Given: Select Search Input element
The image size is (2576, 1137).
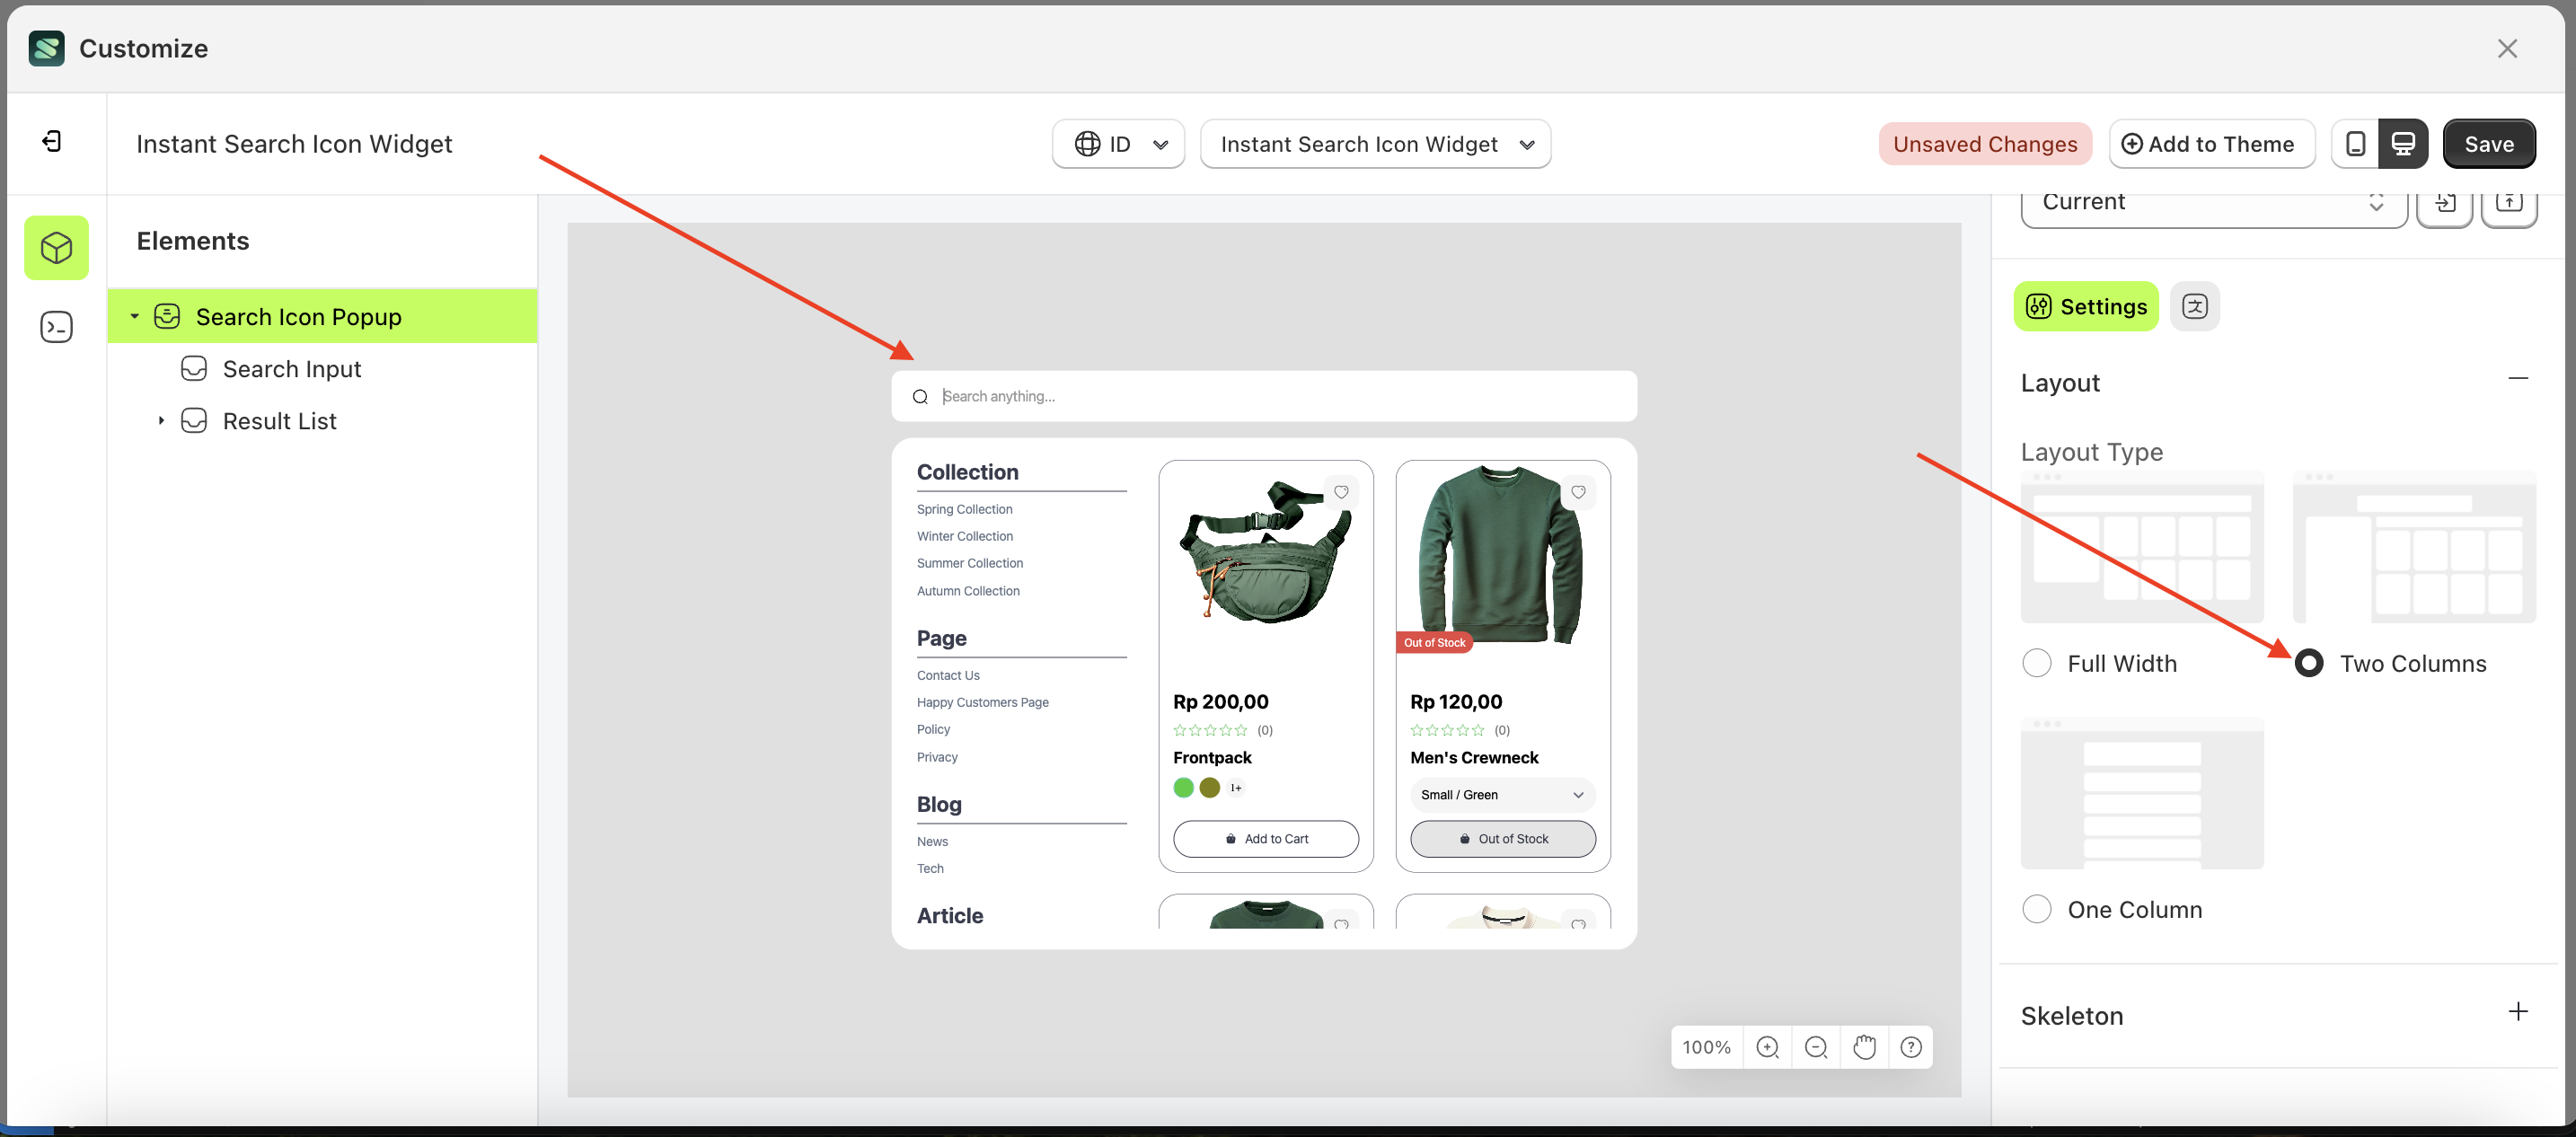Looking at the screenshot, I should pos(291,369).
